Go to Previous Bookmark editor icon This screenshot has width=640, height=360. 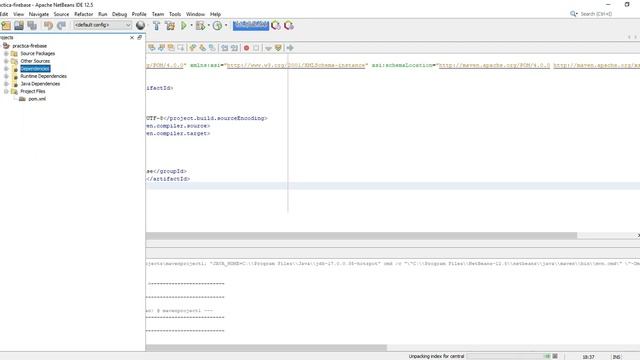point(193,48)
